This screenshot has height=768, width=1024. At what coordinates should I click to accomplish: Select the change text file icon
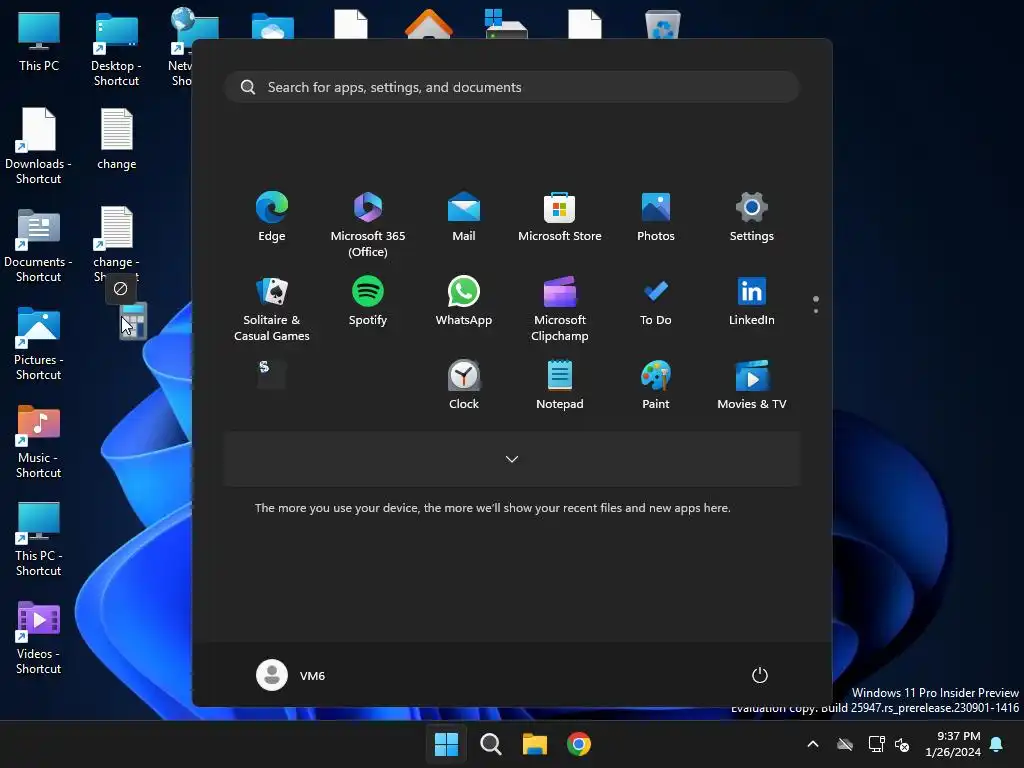[116, 139]
